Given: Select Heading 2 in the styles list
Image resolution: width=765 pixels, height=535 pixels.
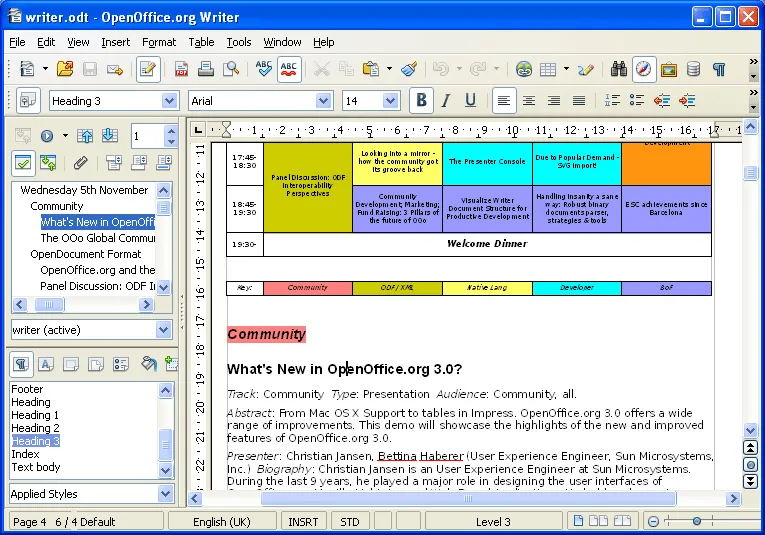Looking at the screenshot, I should 35,428.
